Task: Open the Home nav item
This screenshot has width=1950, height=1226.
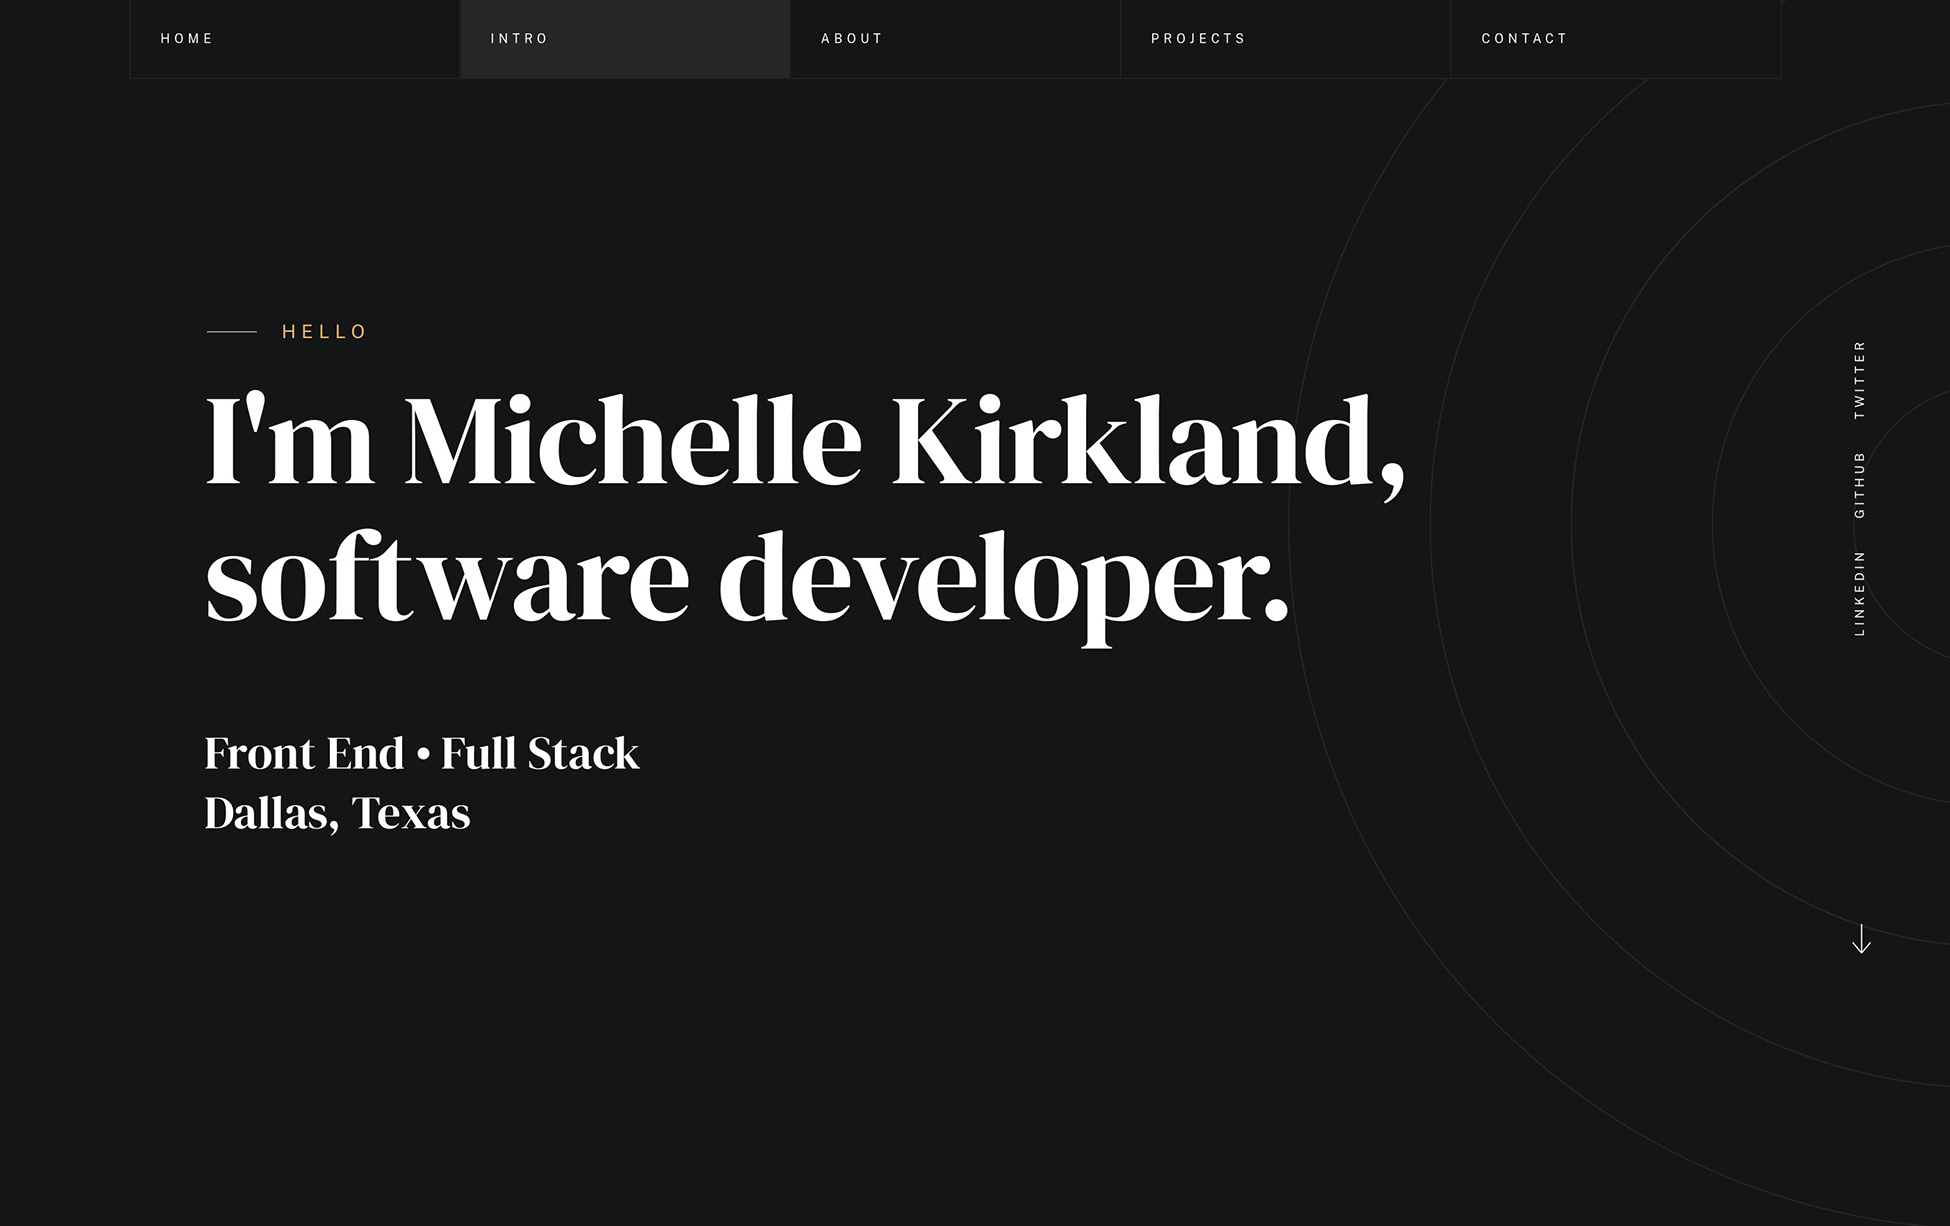Action: point(295,39)
